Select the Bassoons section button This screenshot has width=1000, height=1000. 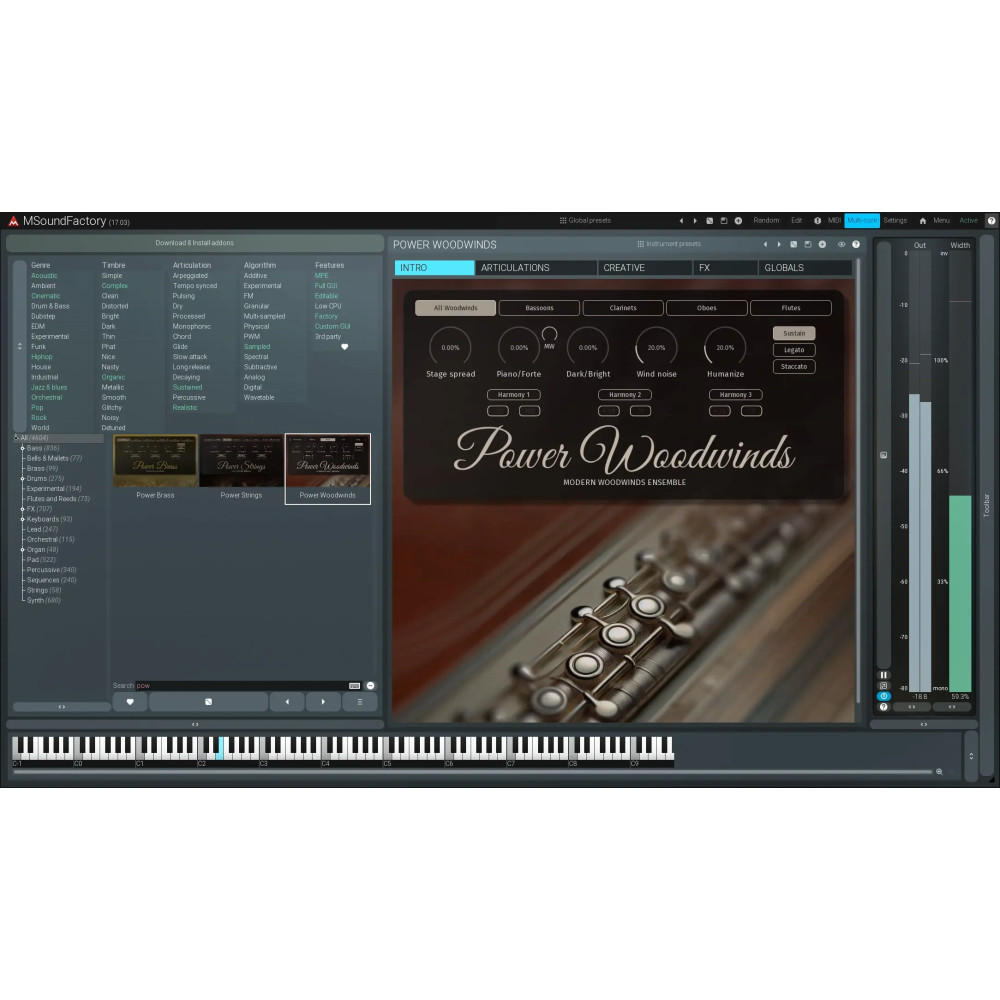click(538, 308)
